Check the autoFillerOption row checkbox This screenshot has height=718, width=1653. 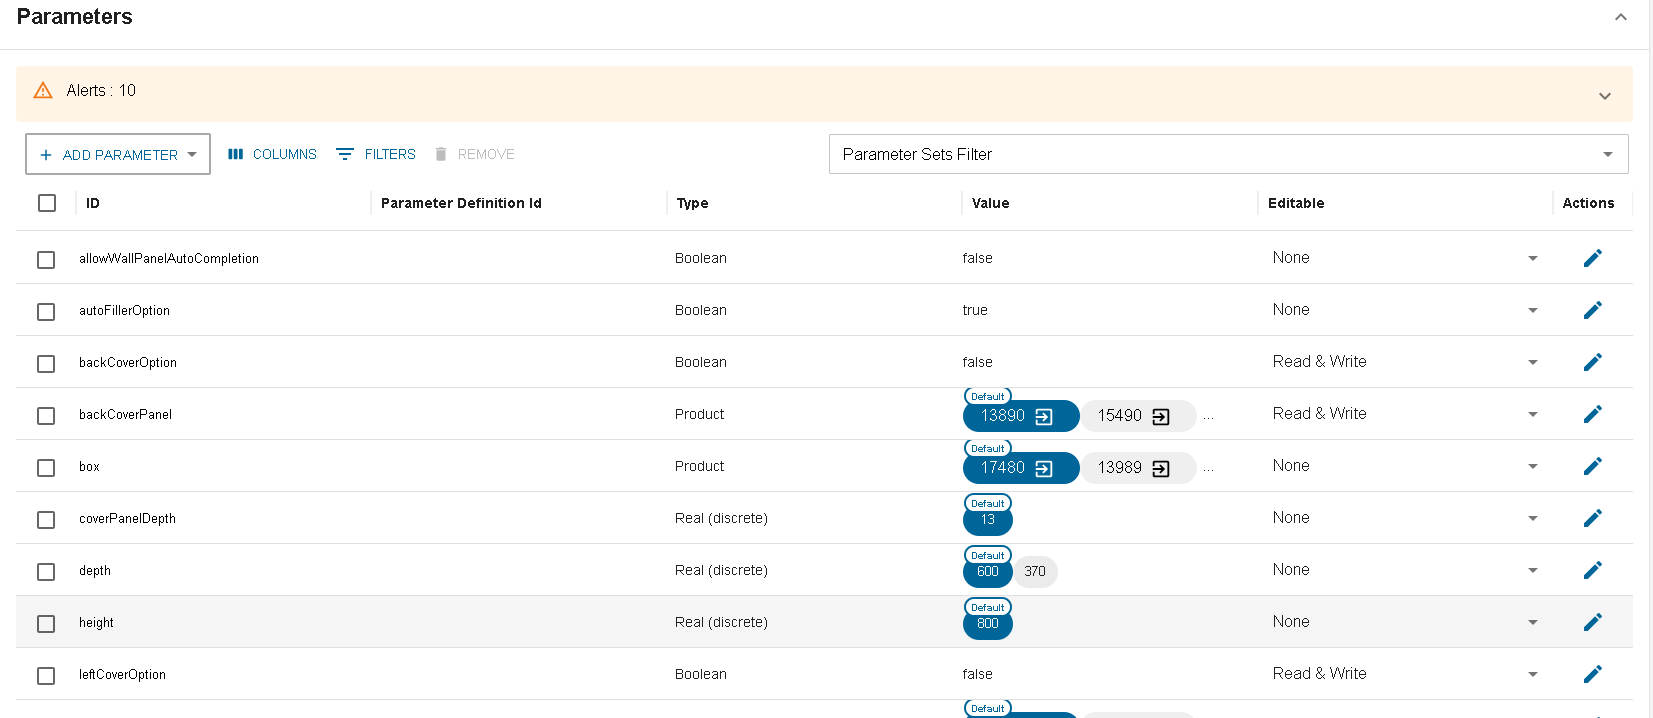click(46, 312)
